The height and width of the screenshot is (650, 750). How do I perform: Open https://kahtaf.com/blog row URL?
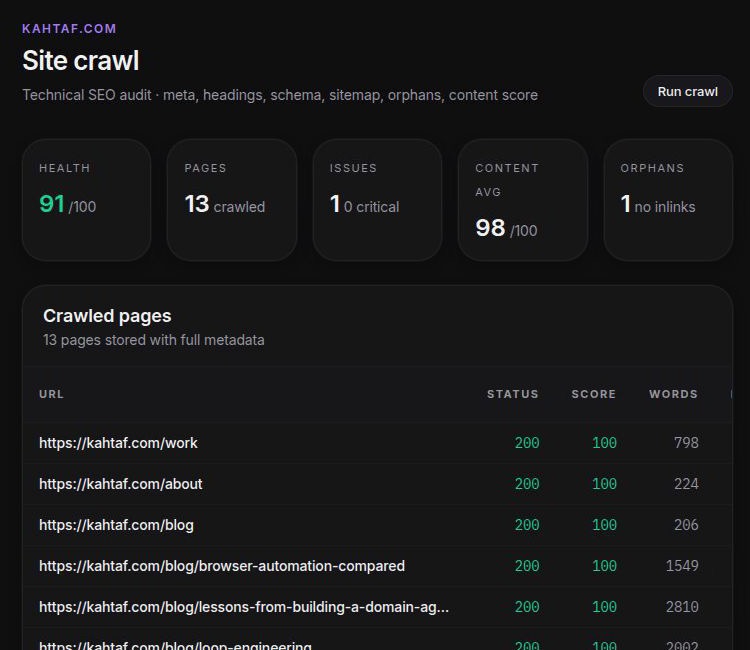[116, 525]
